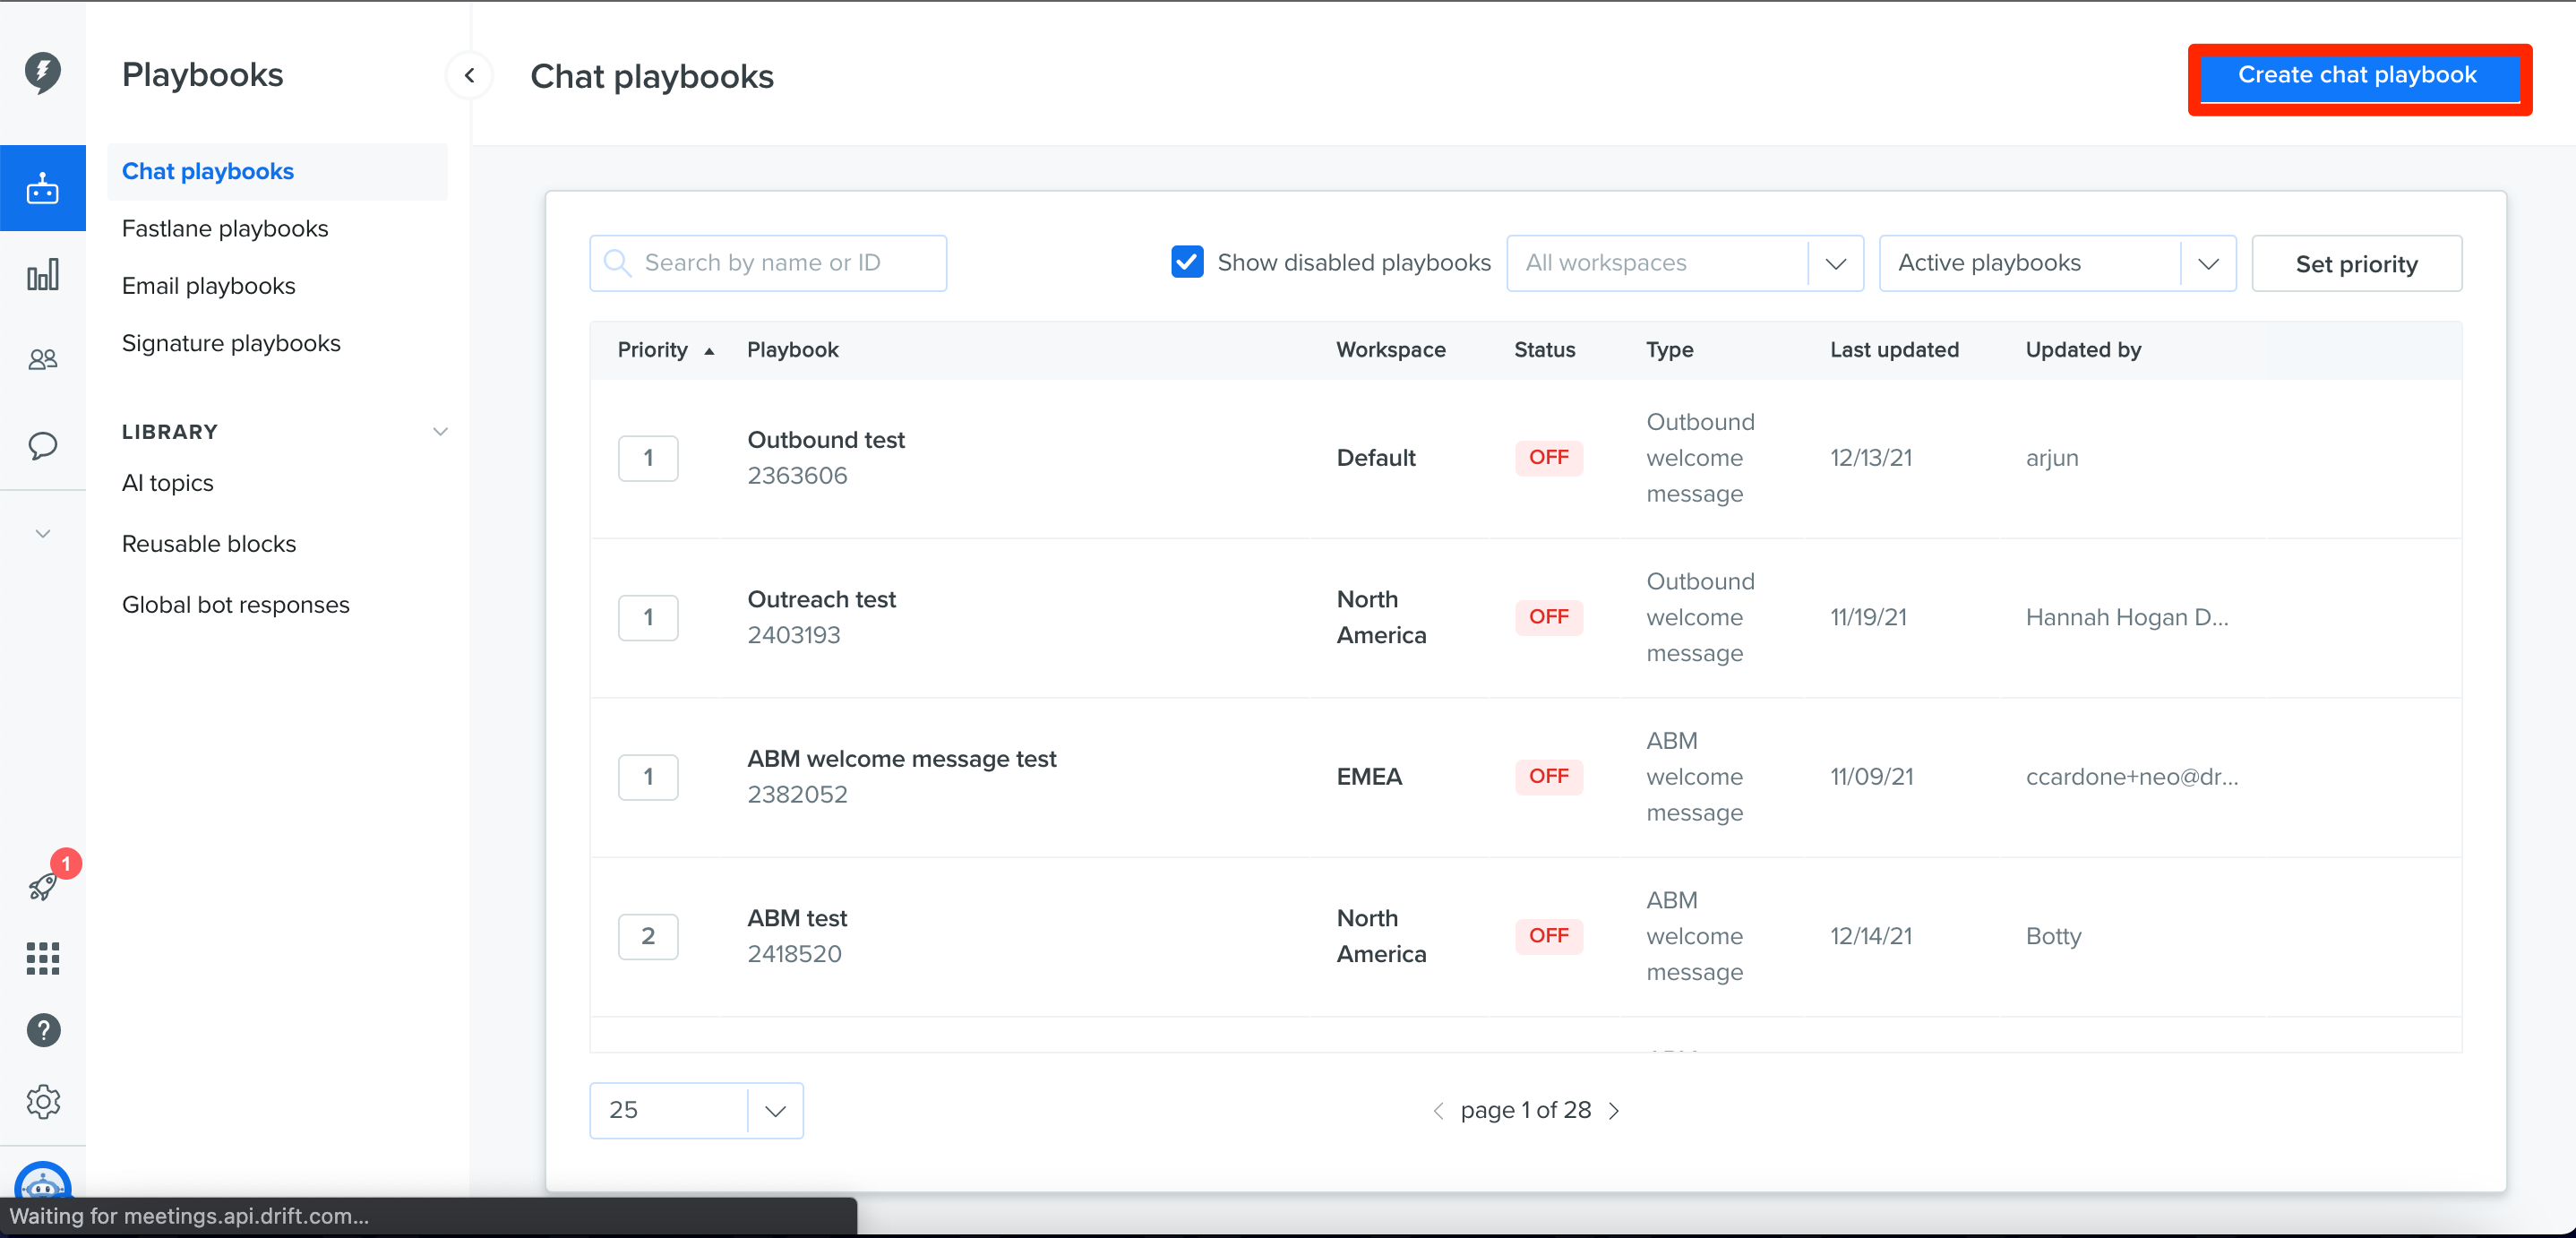
Task: Open the Contacts people icon
Action: click(42, 359)
